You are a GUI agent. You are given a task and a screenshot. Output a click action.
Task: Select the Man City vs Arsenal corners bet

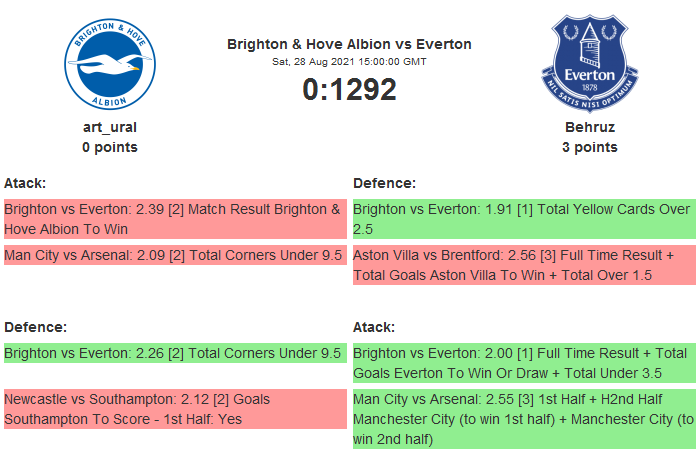pyautogui.click(x=174, y=255)
